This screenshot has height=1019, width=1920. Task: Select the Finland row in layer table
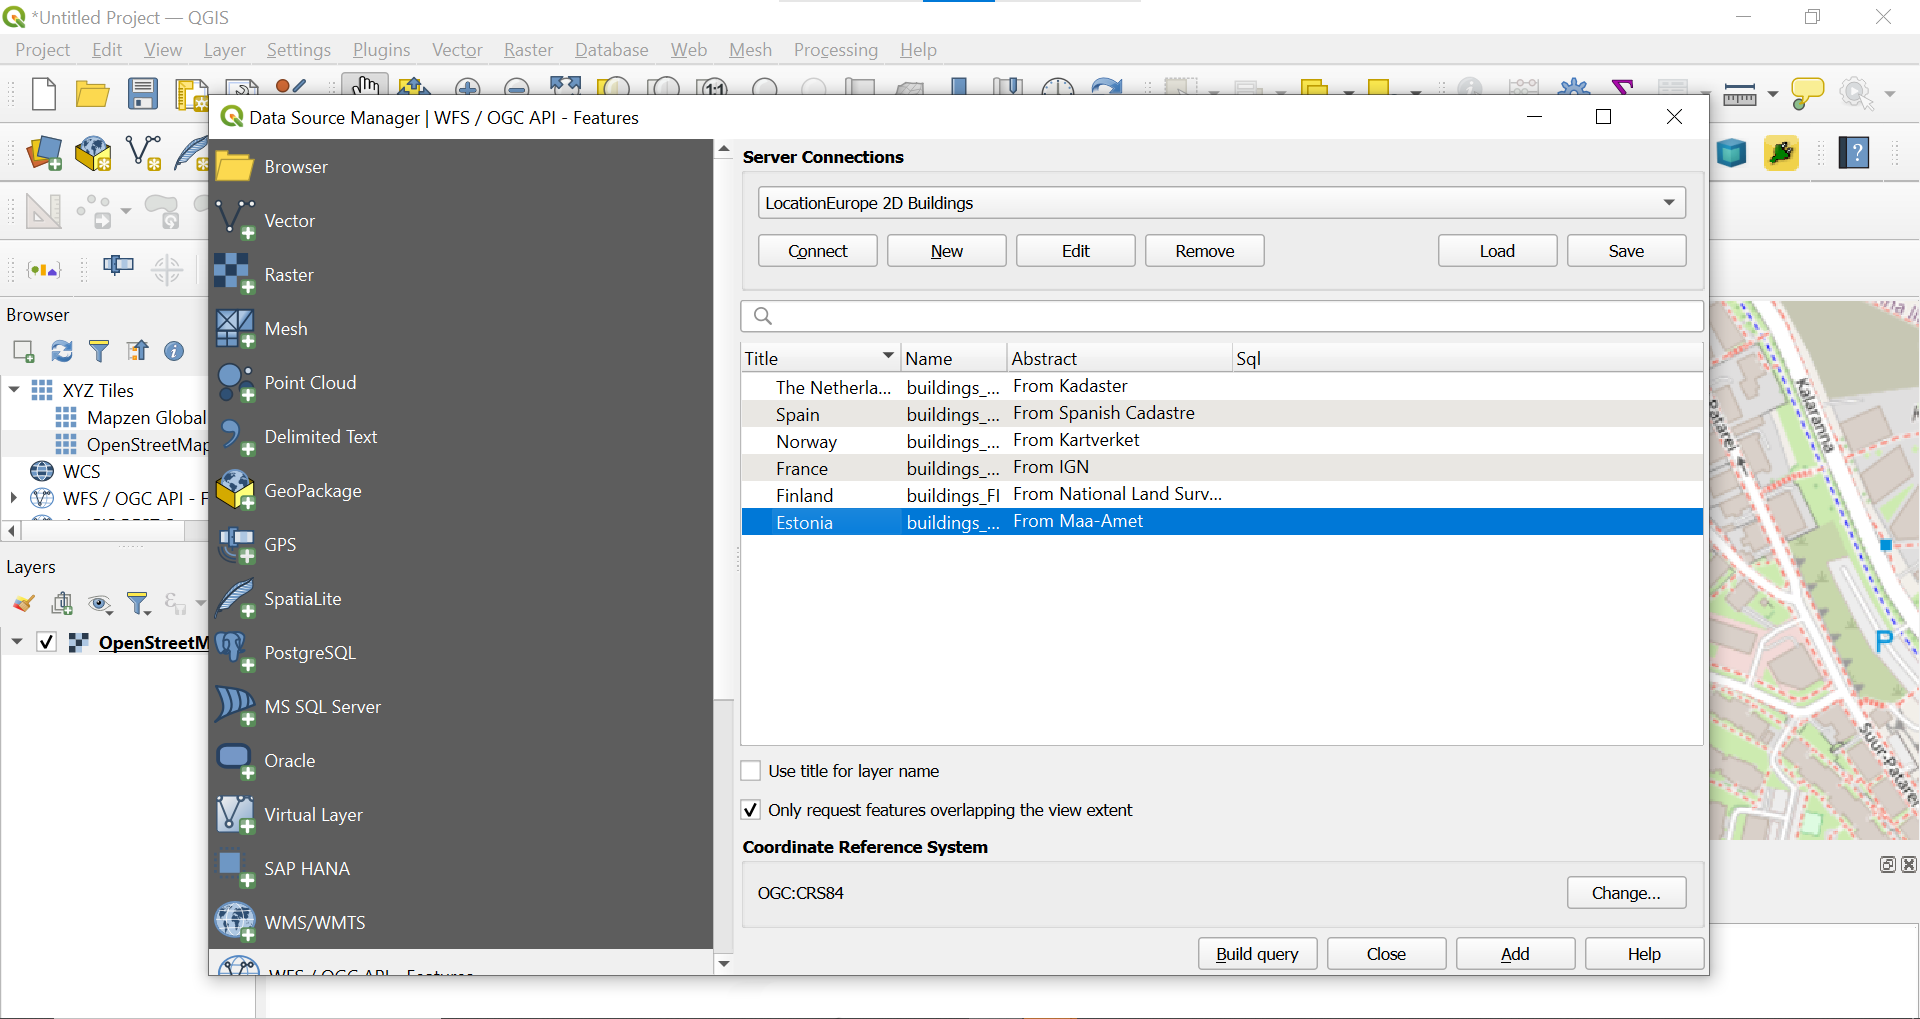(x=1222, y=495)
